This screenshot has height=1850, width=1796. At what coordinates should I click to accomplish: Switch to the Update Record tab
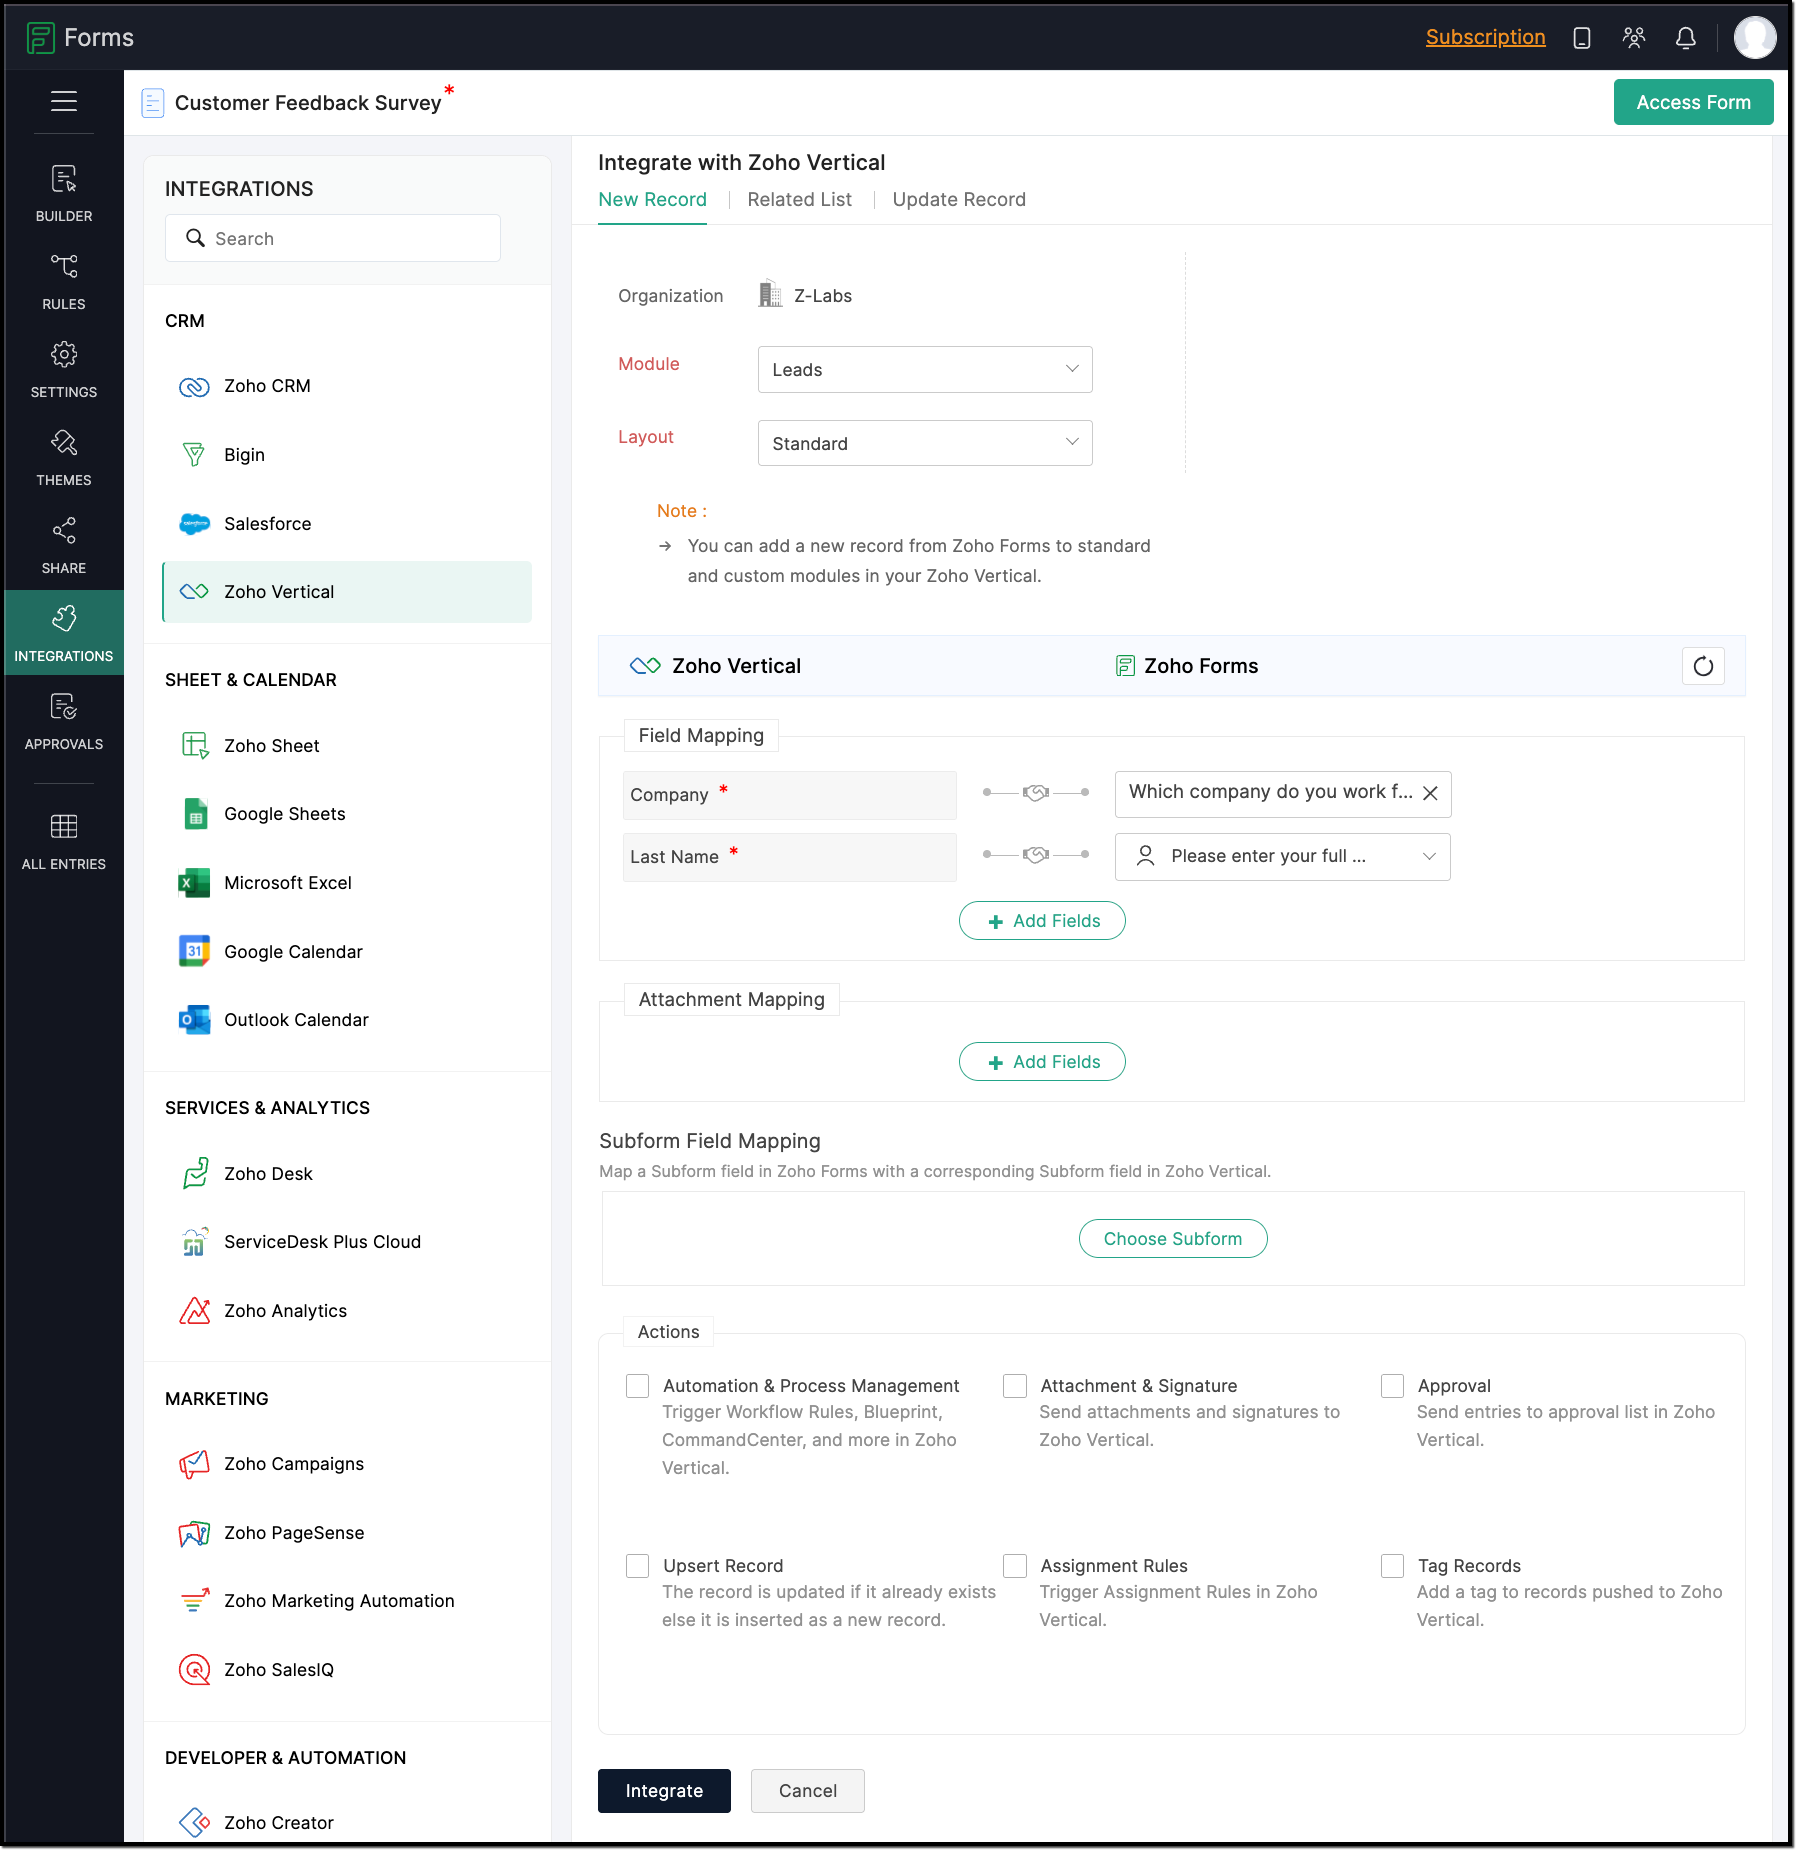click(x=958, y=200)
